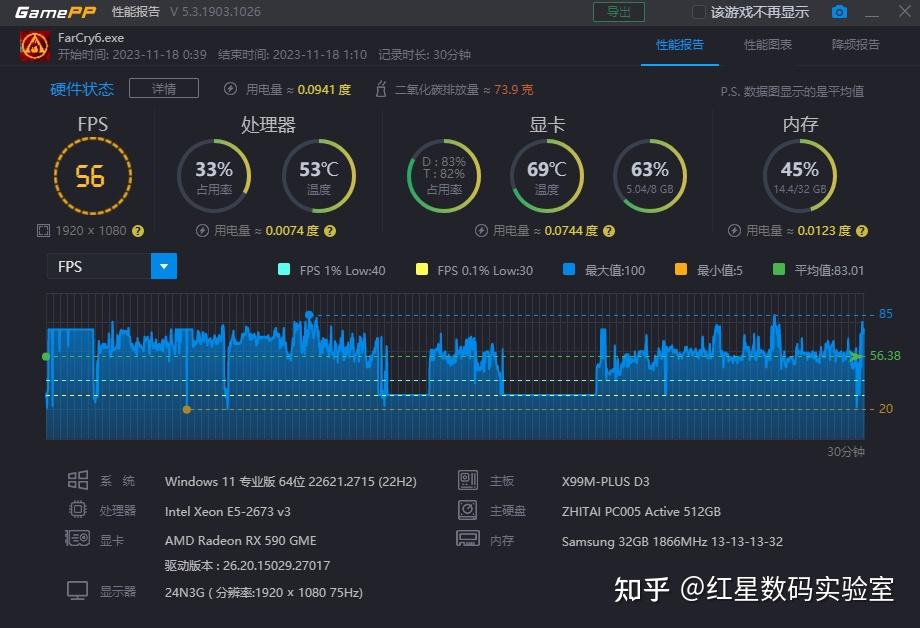Click the 导出 export button
920x628 pixels.
tap(619, 12)
